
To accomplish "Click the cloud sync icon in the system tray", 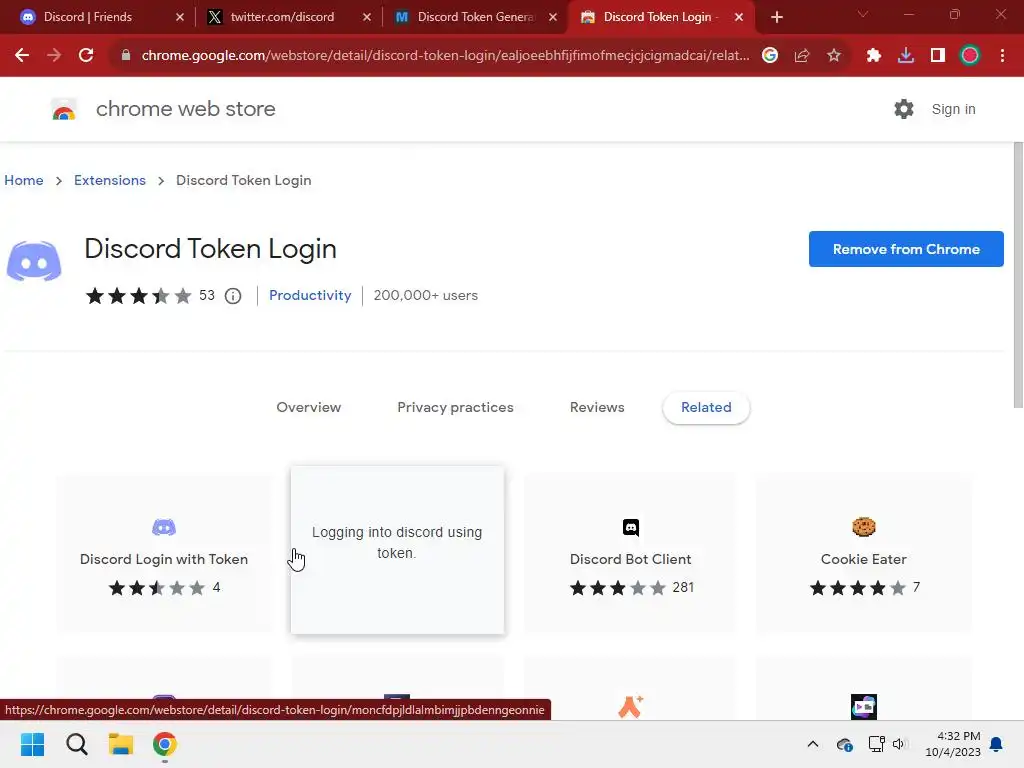I will pos(844,744).
